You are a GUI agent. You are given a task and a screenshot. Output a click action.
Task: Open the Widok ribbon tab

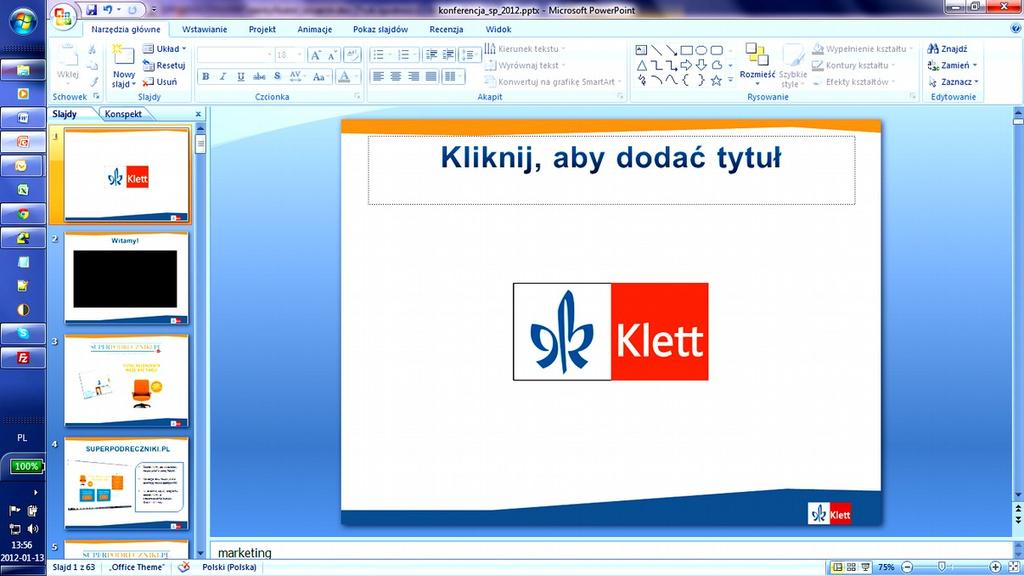tap(498, 29)
